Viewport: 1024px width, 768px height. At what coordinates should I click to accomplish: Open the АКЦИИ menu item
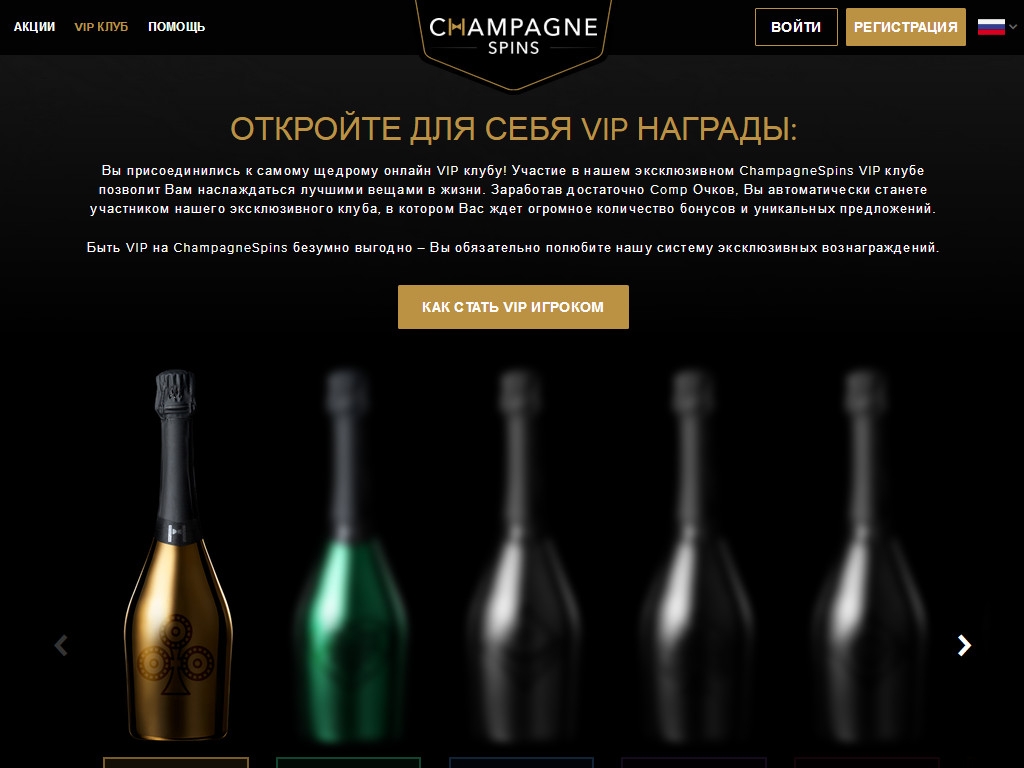(35, 27)
